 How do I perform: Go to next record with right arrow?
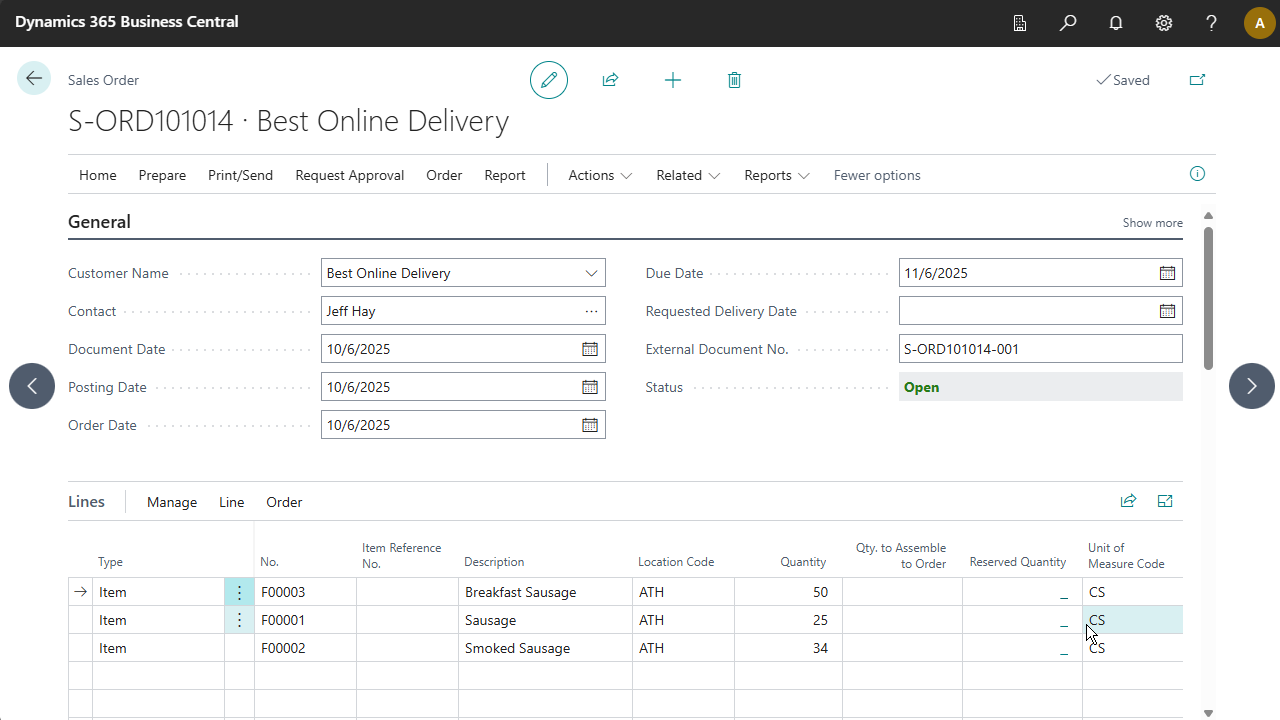[x=1251, y=386]
